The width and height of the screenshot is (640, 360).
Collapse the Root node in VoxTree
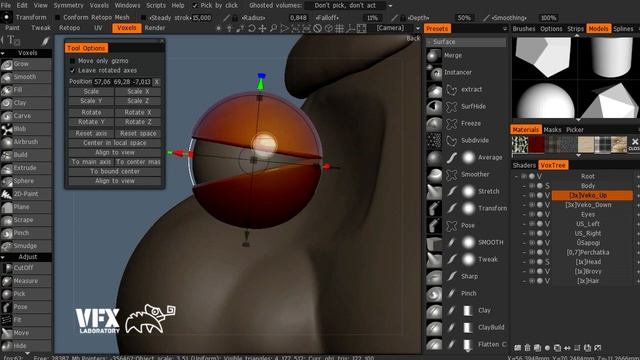pos(516,176)
